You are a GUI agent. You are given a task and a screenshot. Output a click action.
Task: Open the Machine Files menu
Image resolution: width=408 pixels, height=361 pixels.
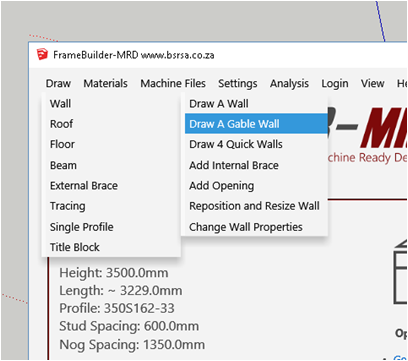click(173, 83)
